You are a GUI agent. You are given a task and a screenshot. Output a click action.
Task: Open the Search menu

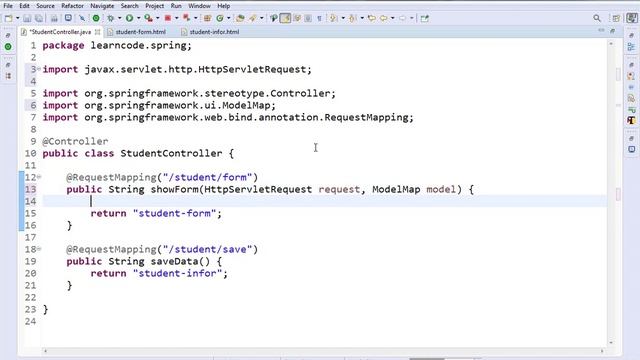point(129,6)
